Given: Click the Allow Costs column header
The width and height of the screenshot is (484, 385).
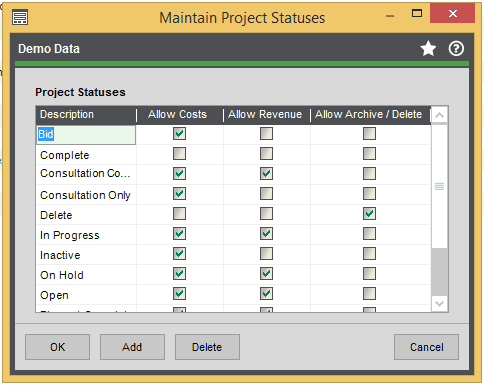Looking at the screenshot, I should (180, 115).
